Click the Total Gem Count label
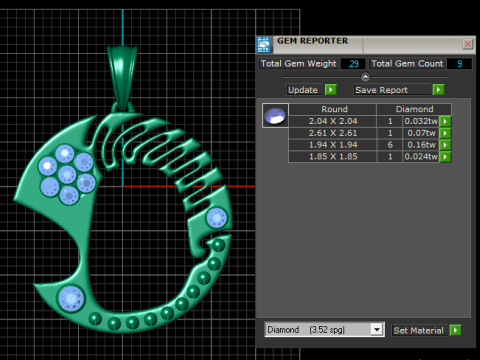The height and width of the screenshot is (360, 480). pos(407,64)
